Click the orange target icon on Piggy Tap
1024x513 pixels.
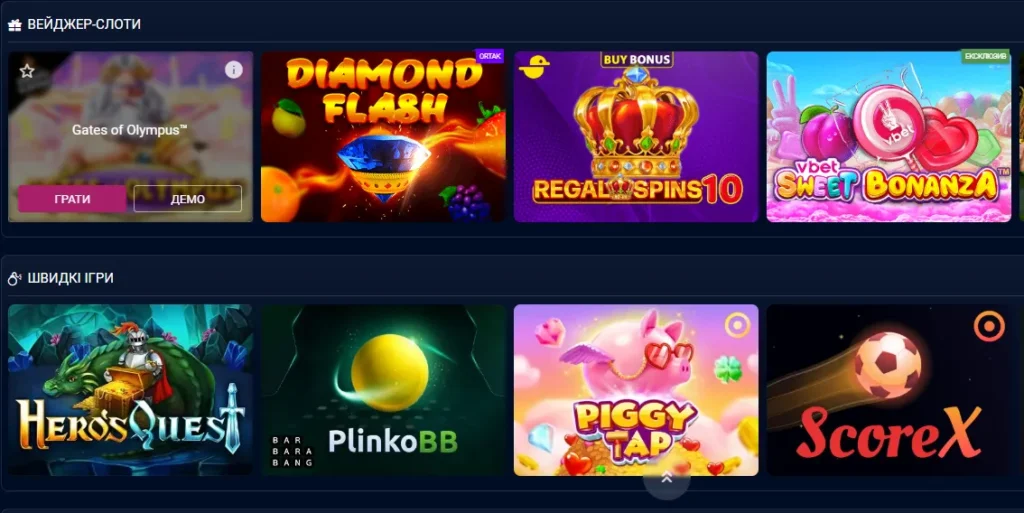click(x=737, y=325)
